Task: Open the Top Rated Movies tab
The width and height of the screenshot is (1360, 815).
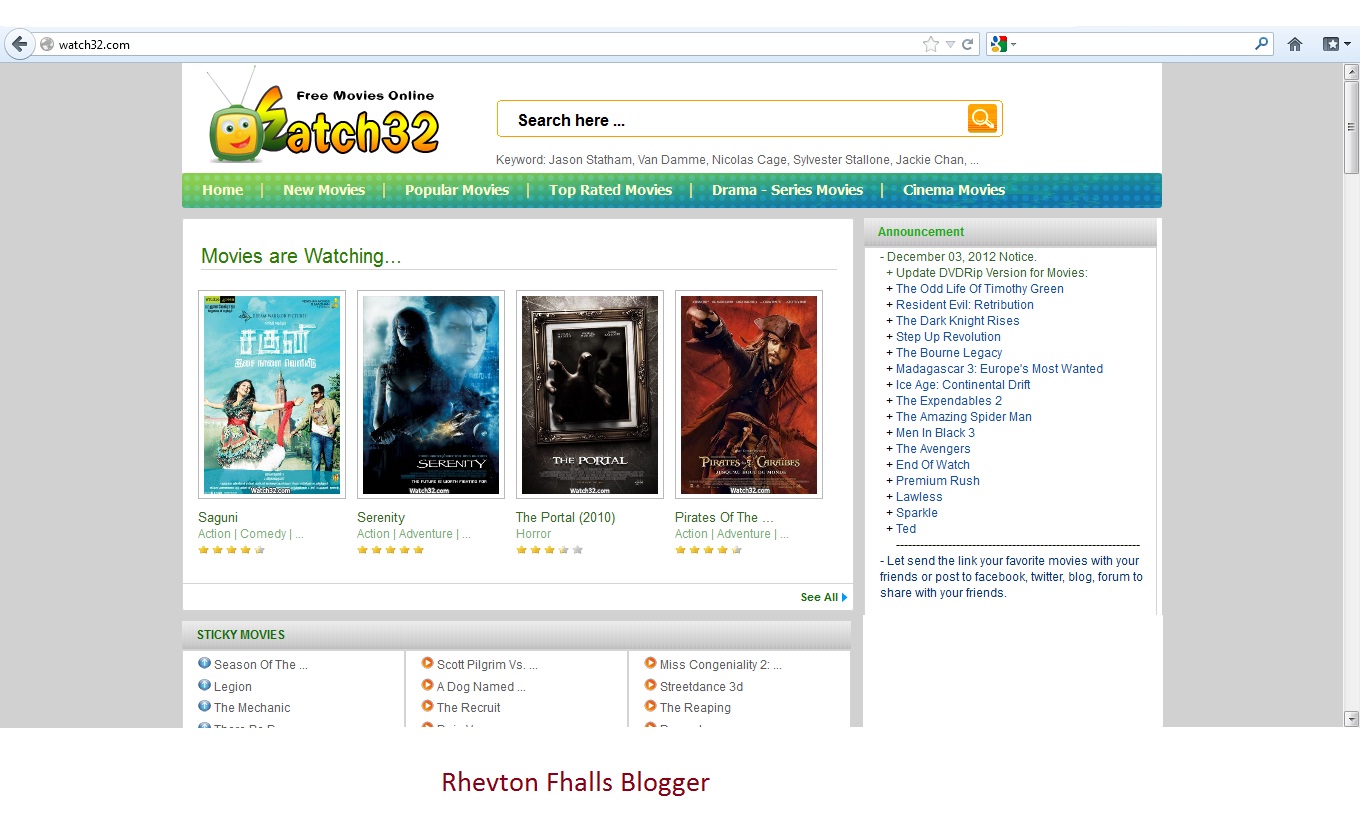Action: coord(610,190)
